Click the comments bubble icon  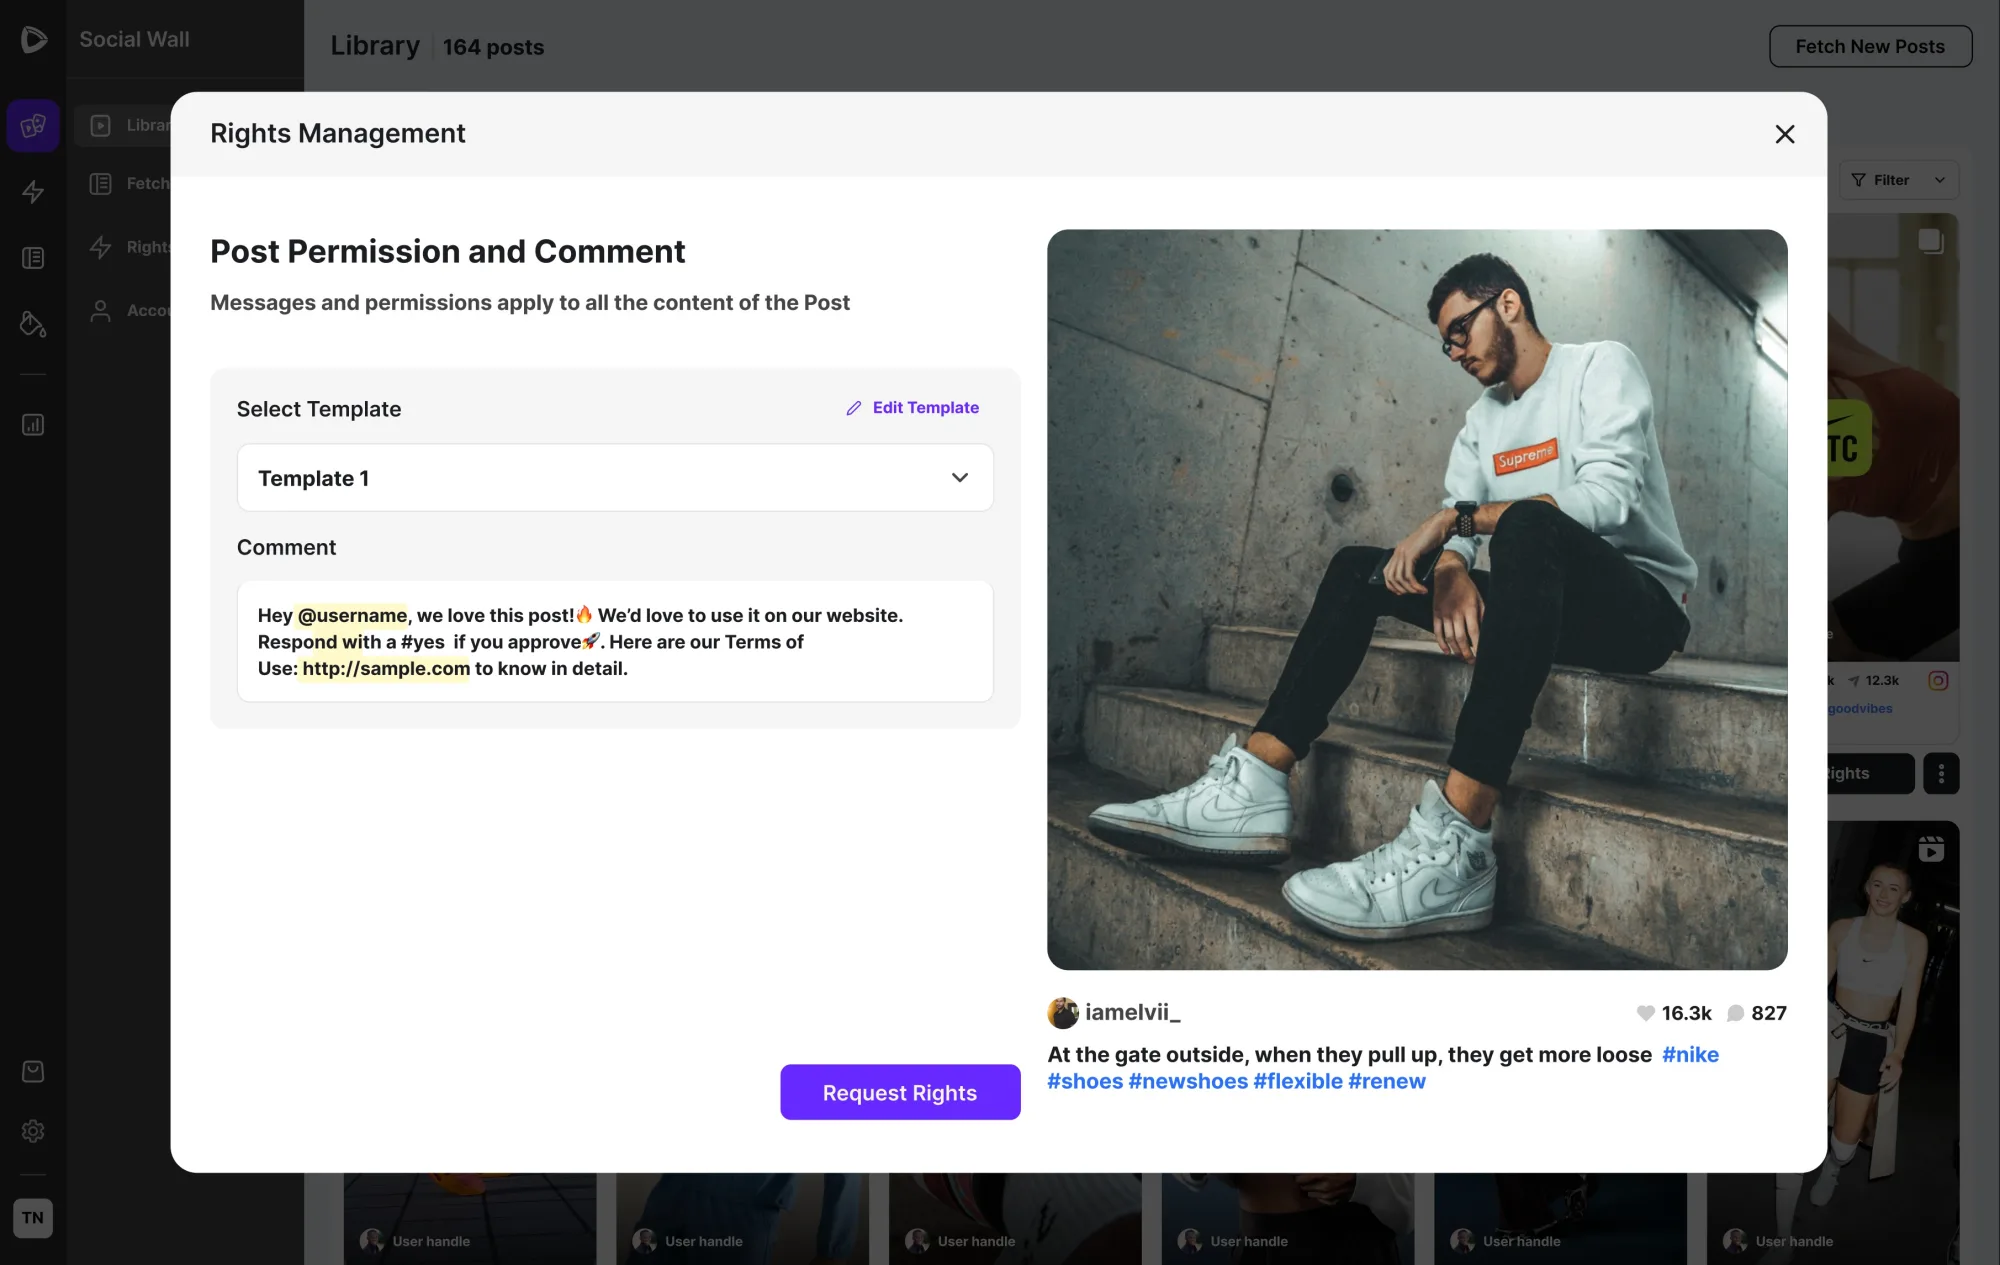click(x=1736, y=1013)
